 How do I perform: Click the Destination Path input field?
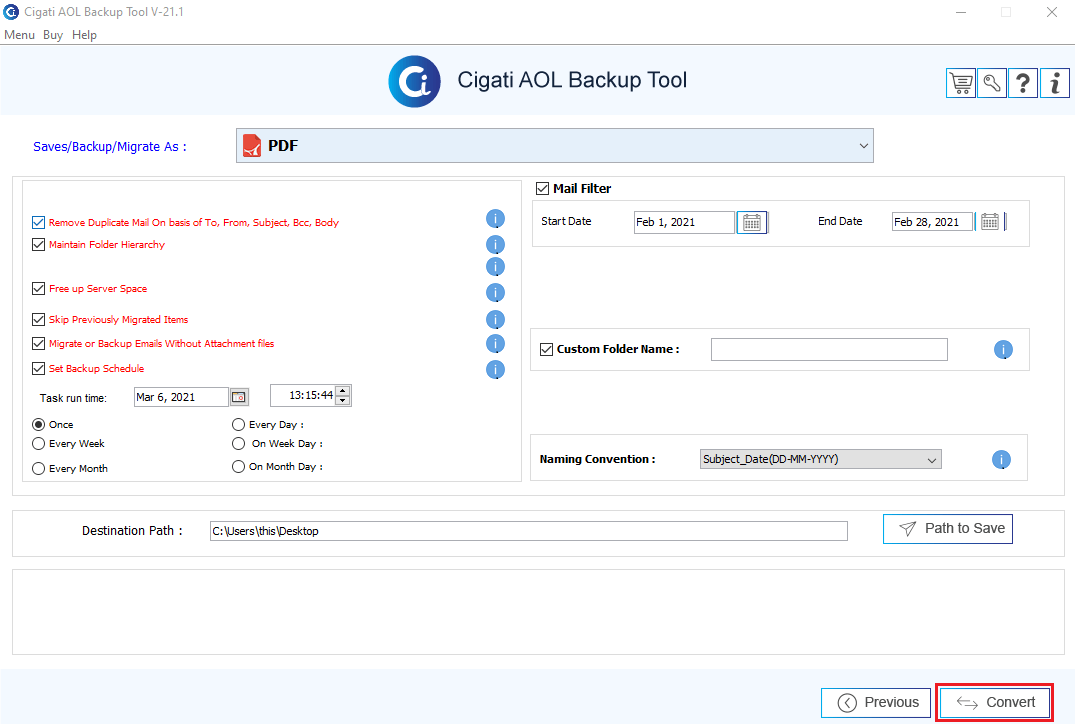[529, 531]
